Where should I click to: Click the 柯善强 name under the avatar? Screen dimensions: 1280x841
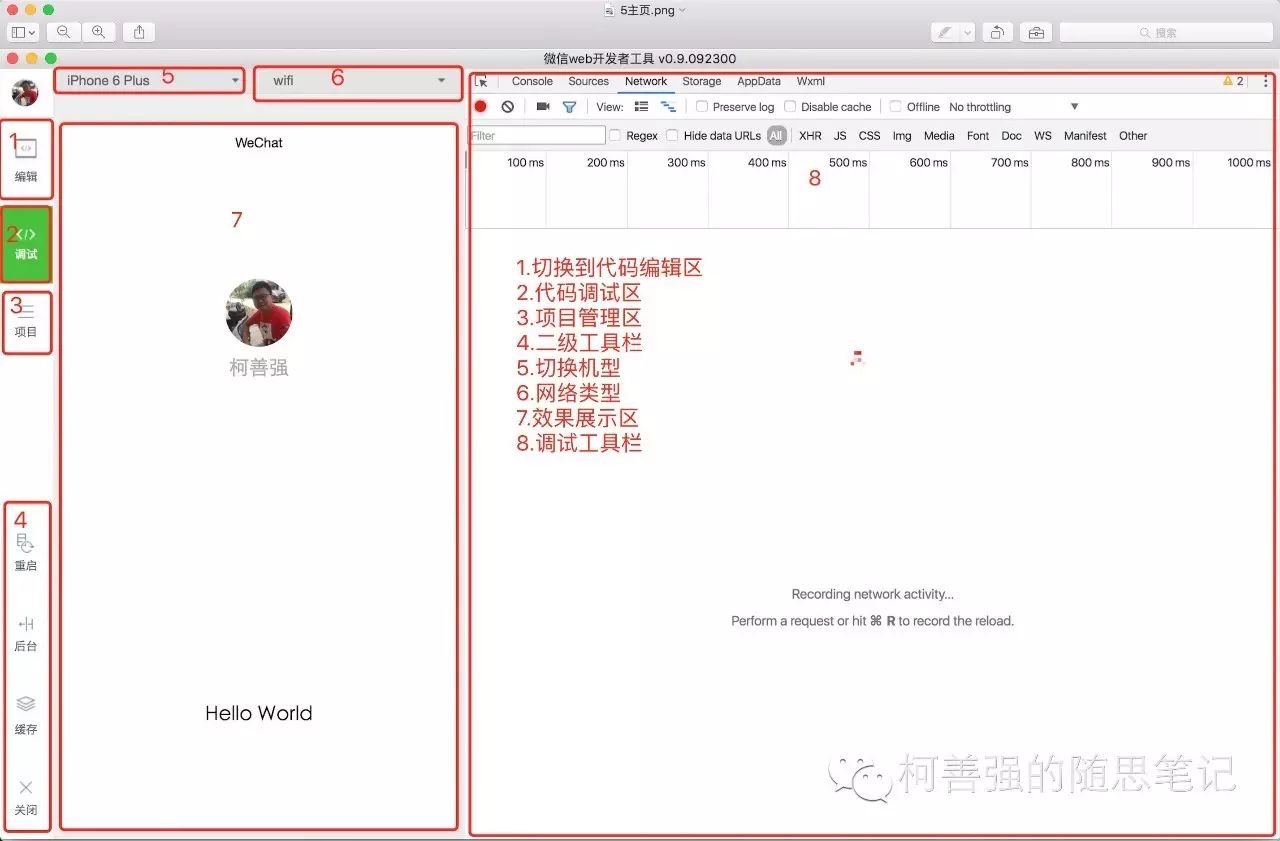point(259,368)
